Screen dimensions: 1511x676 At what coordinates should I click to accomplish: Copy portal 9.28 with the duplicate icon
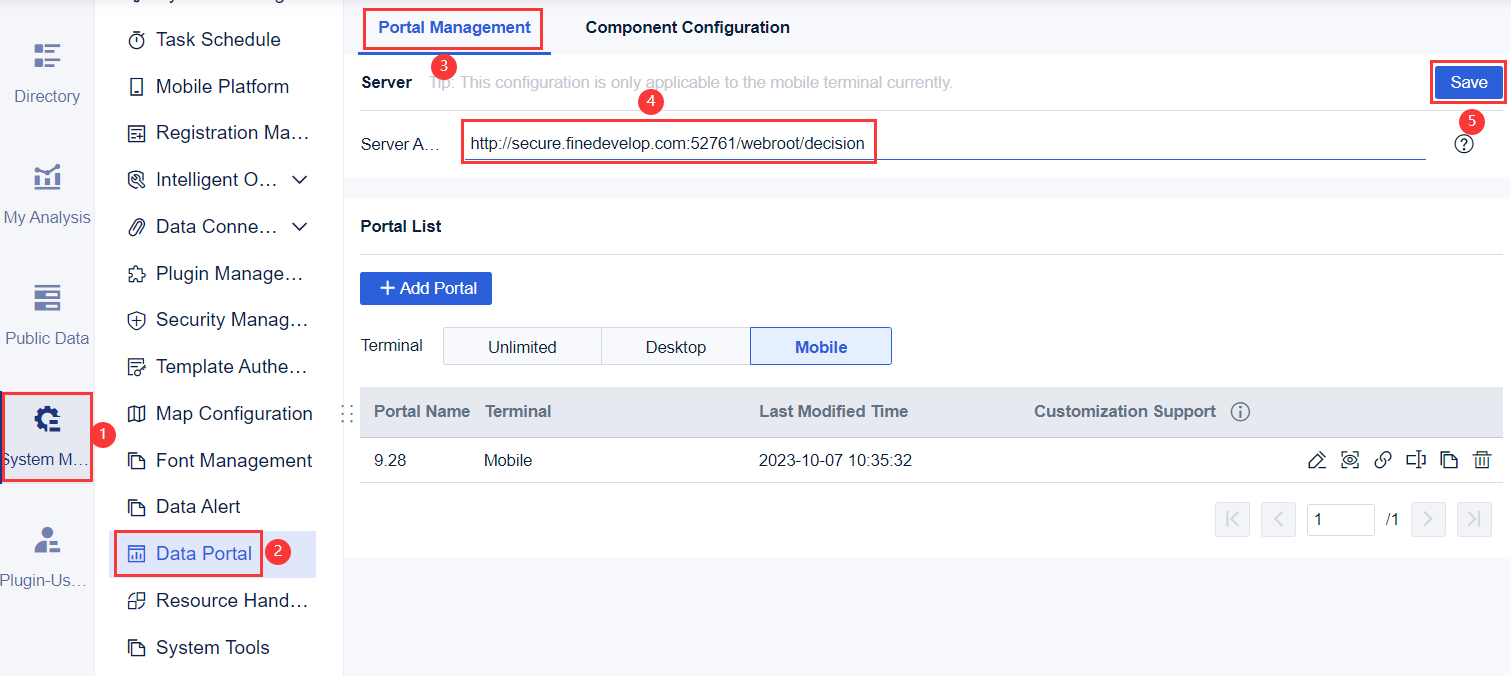1449,460
